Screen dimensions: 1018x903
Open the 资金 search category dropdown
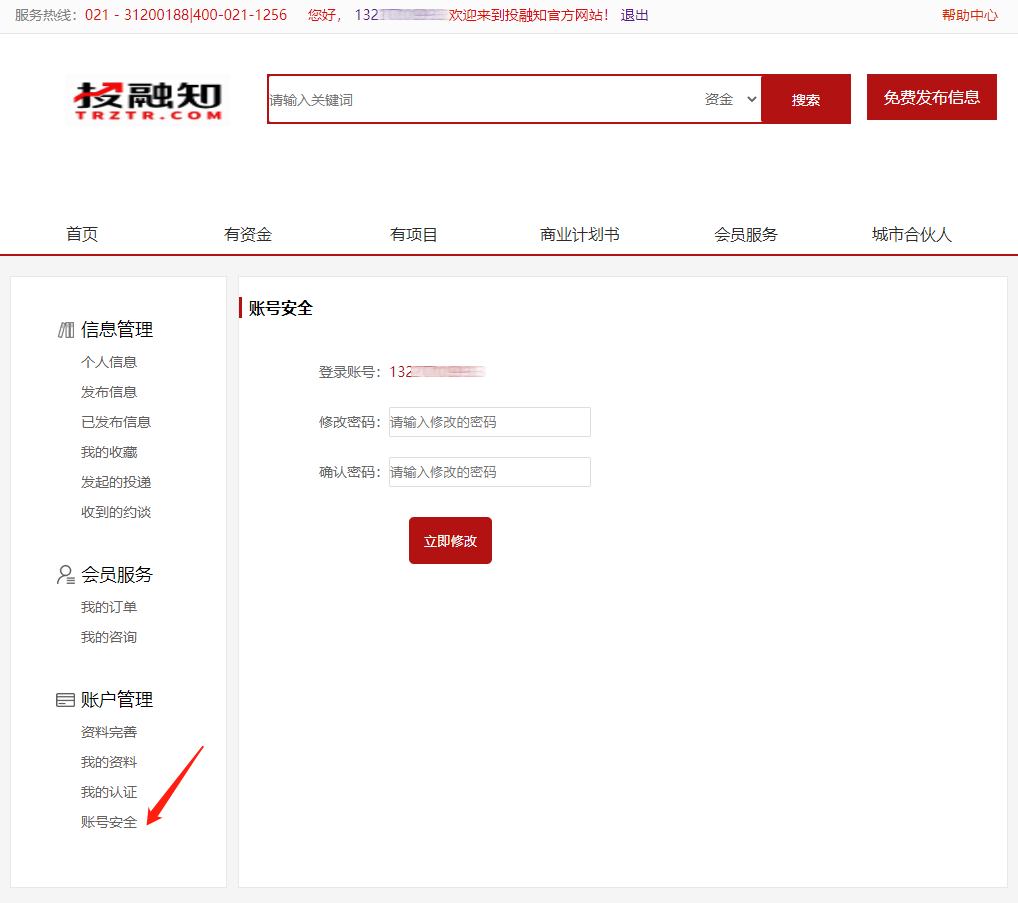(x=728, y=99)
